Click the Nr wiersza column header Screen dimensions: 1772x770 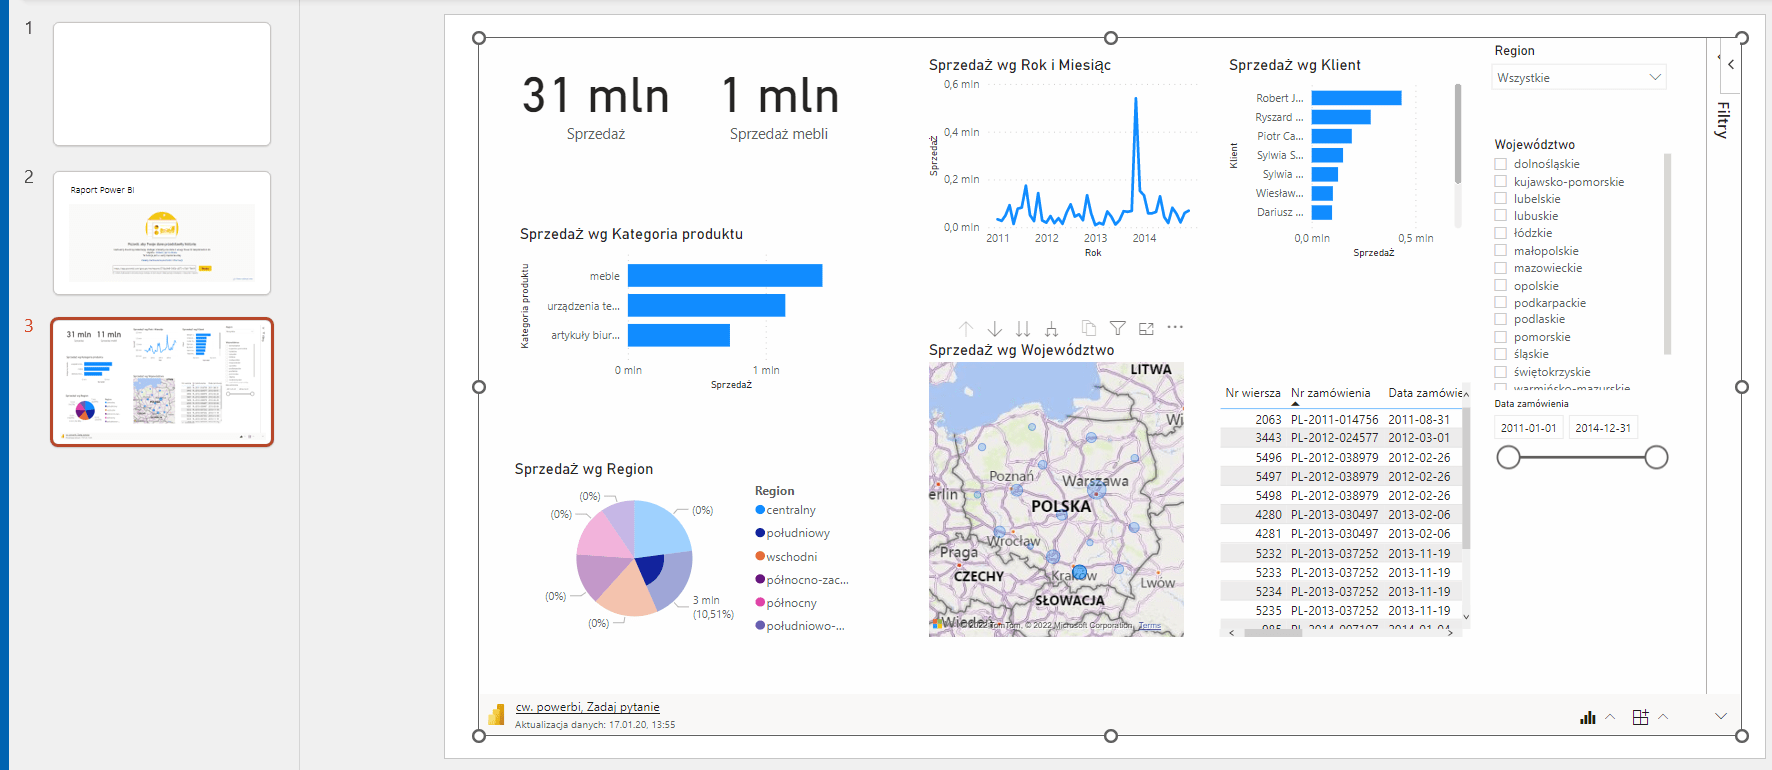(1252, 393)
